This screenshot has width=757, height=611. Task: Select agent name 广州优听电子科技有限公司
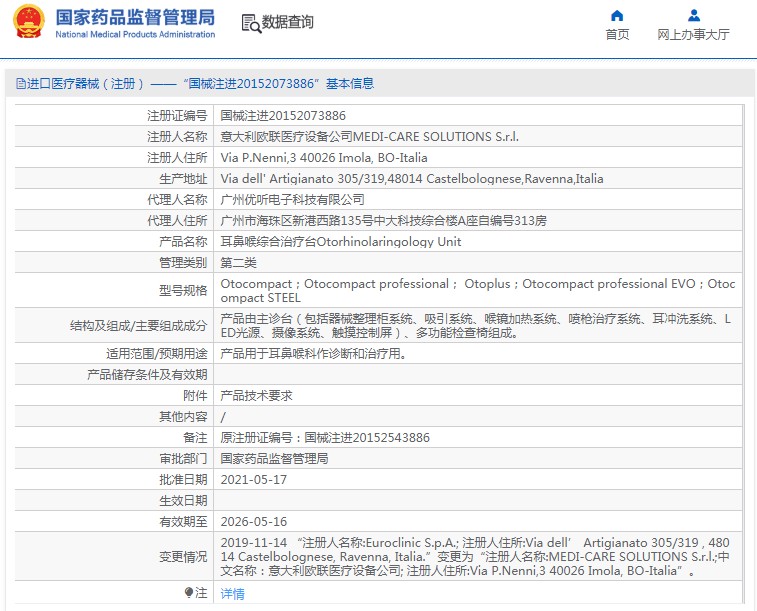pos(292,199)
